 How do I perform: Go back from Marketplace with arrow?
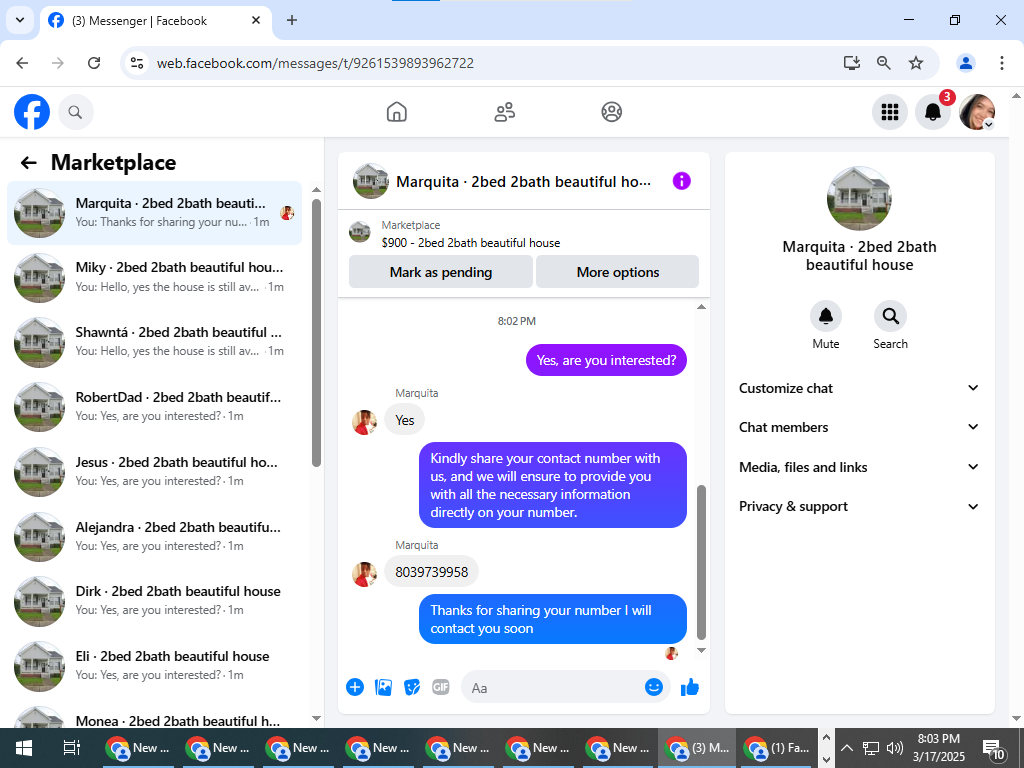[28, 163]
